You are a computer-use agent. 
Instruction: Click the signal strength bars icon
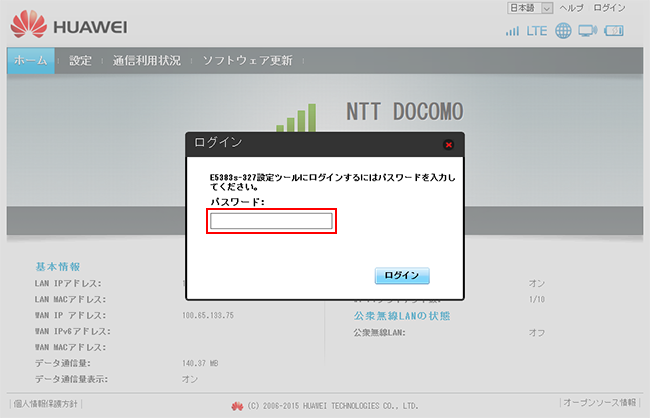[512, 31]
